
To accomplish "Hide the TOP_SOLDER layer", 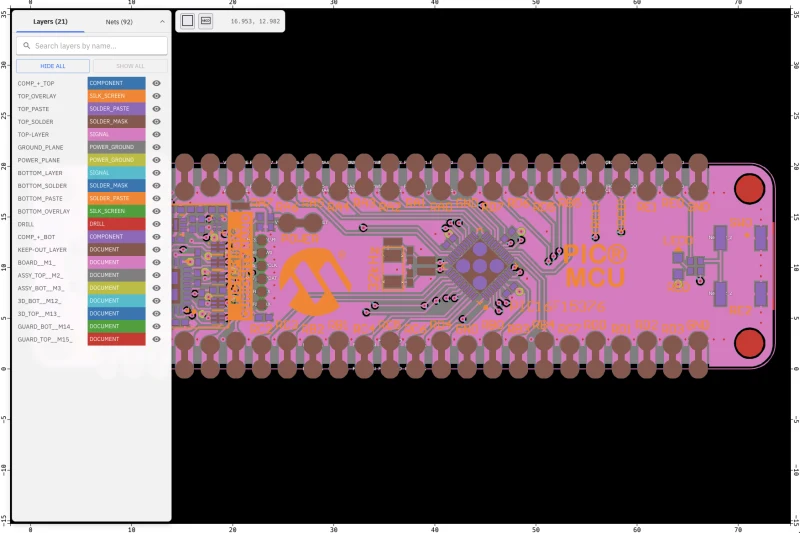I will click(157, 121).
